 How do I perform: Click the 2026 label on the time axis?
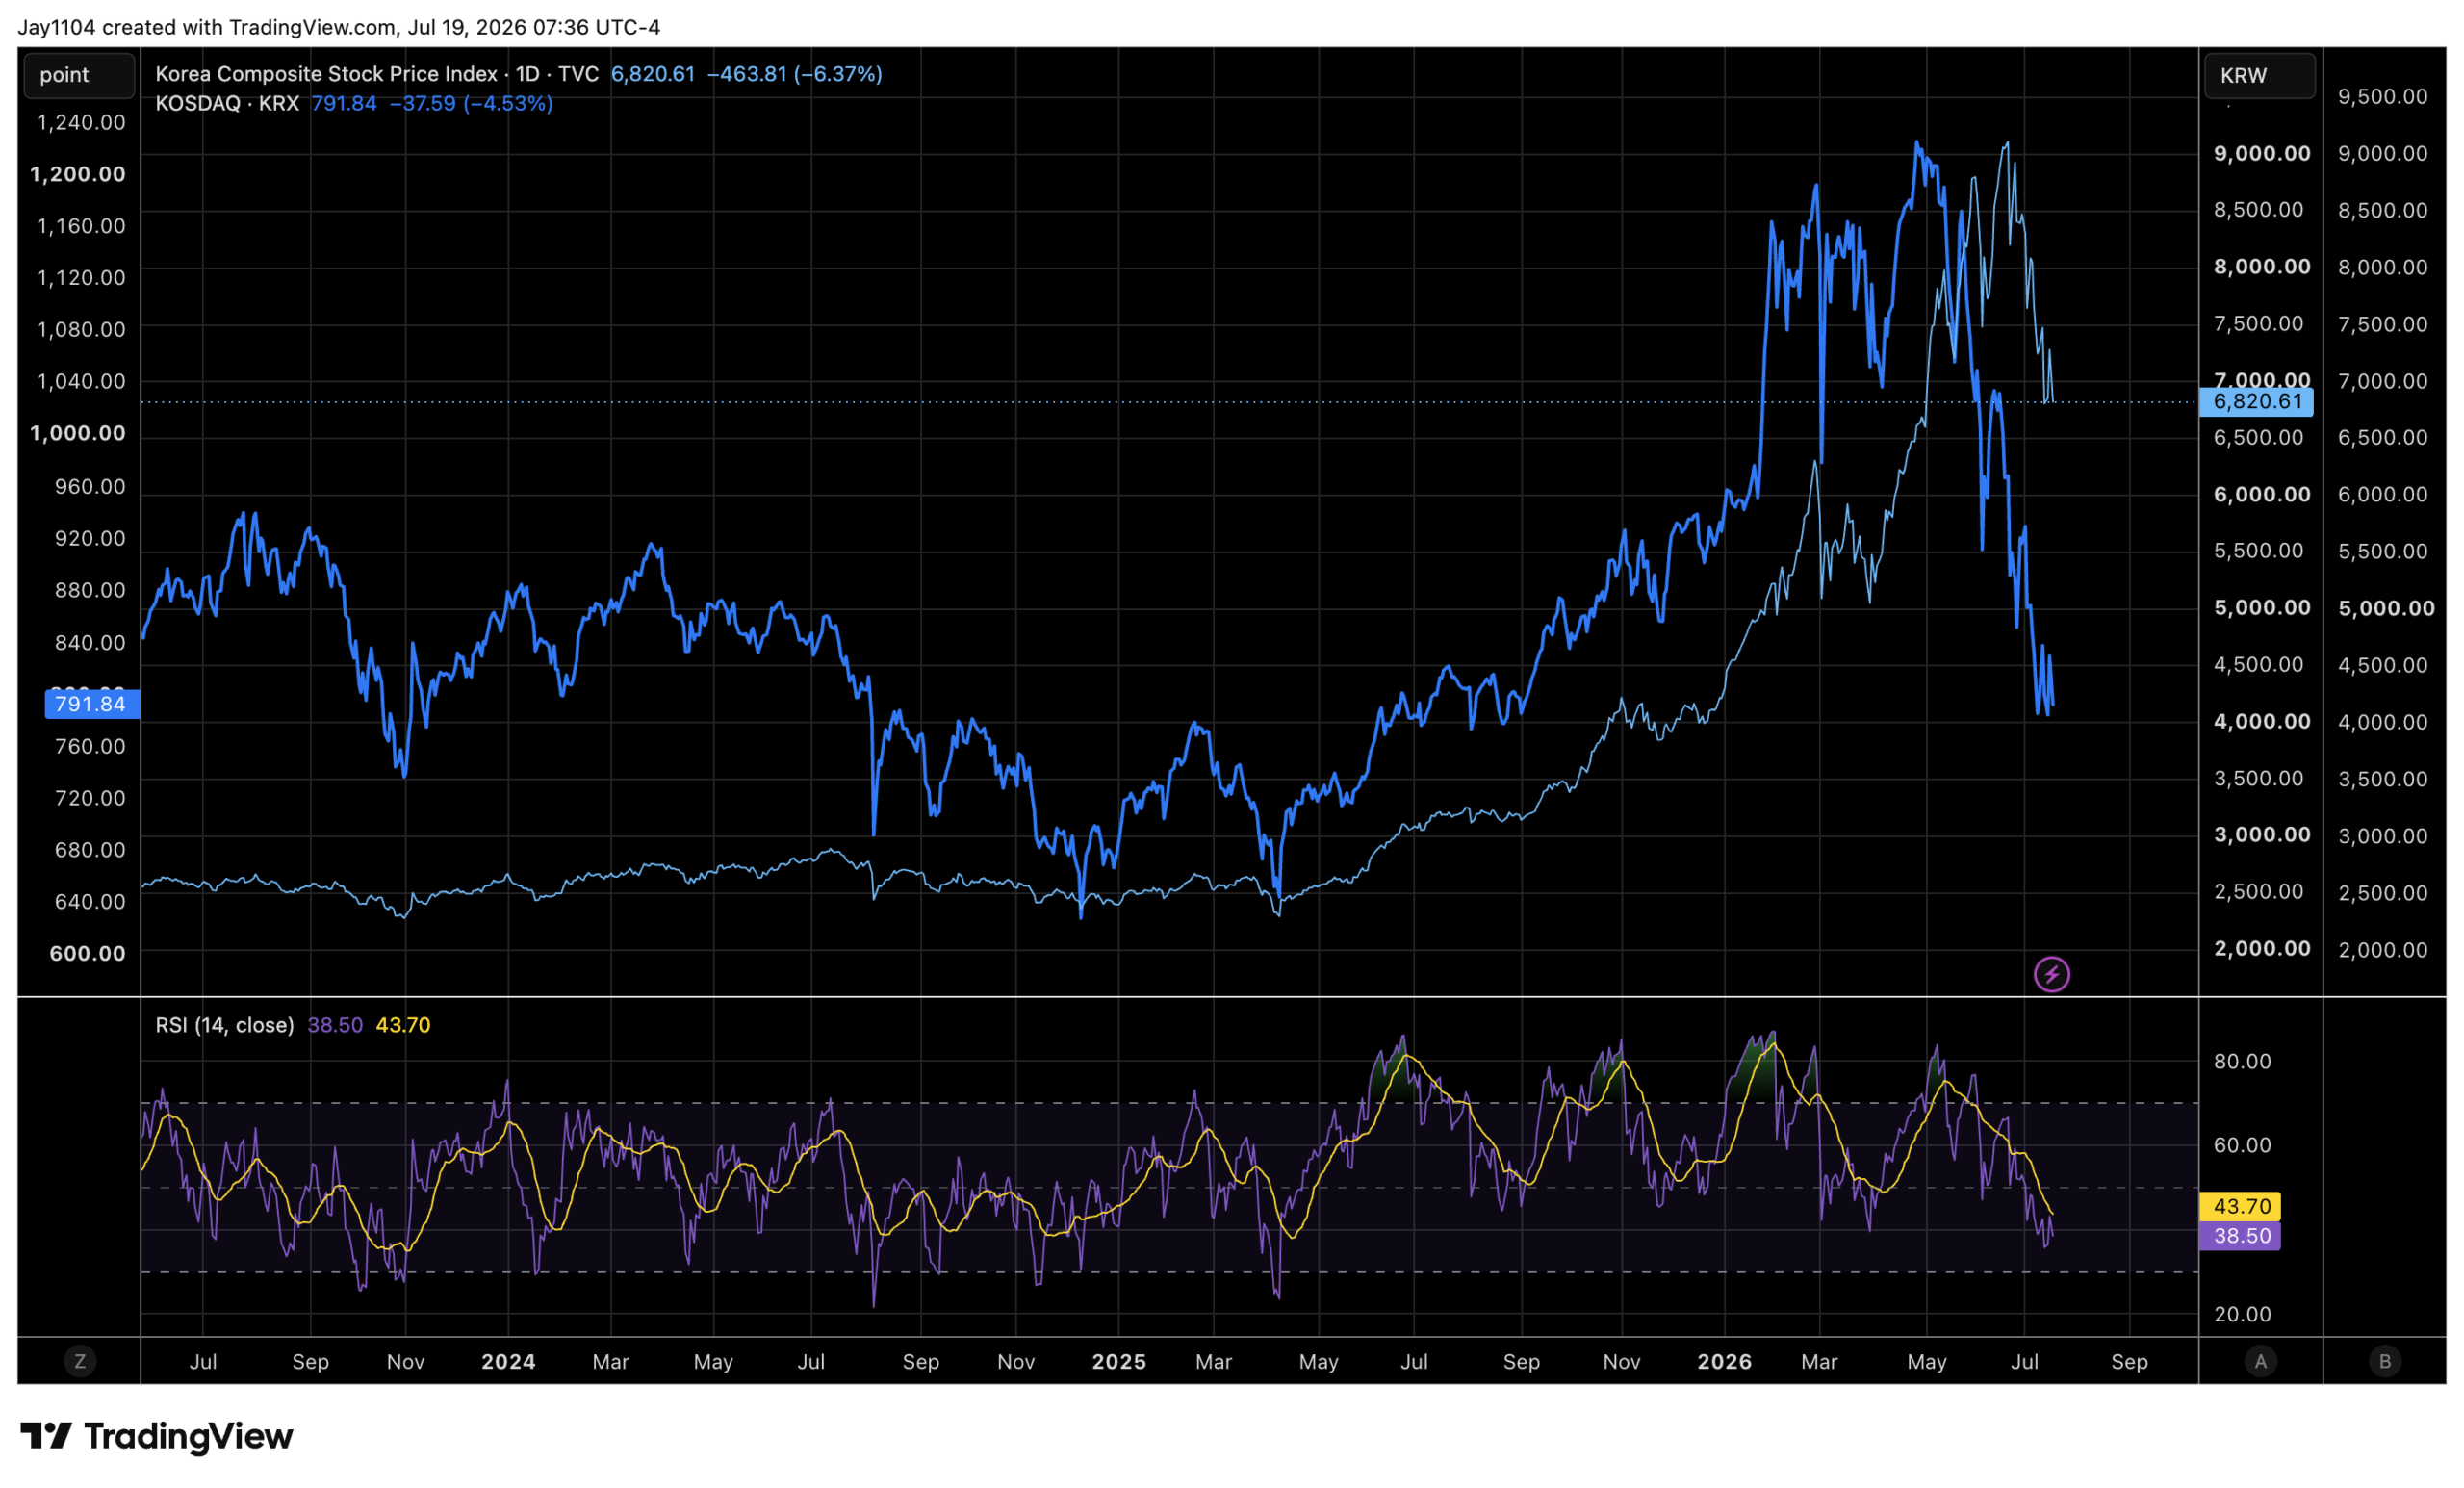coord(1724,1362)
